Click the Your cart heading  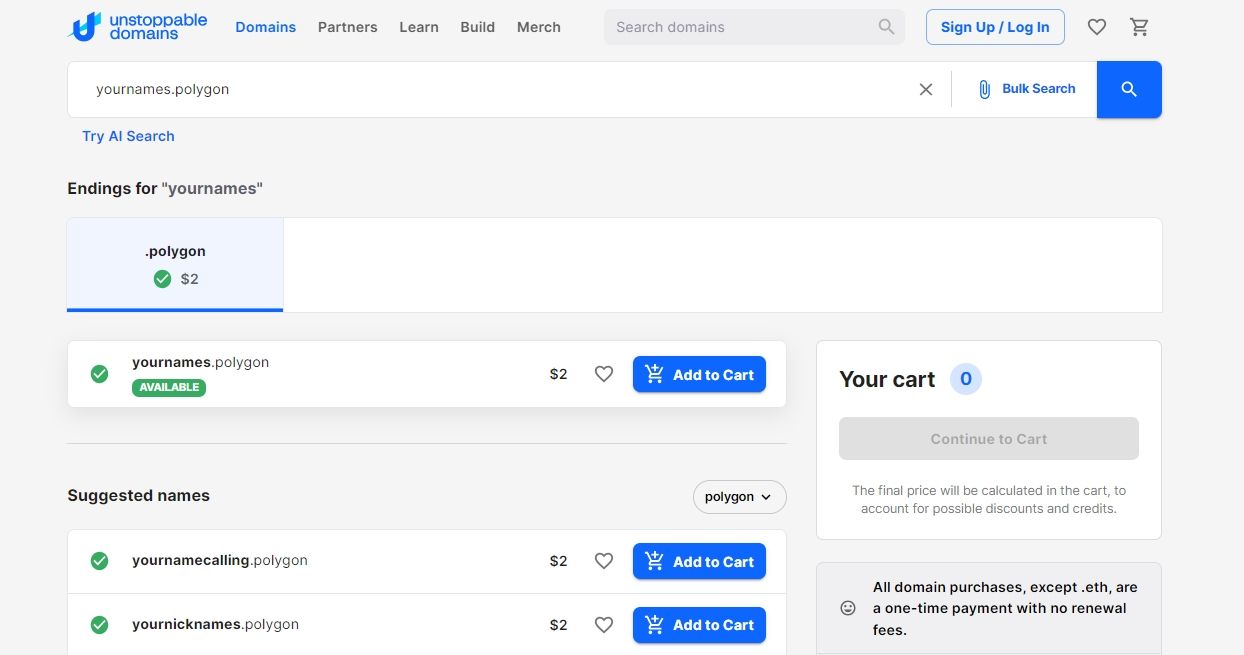point(887,379)
